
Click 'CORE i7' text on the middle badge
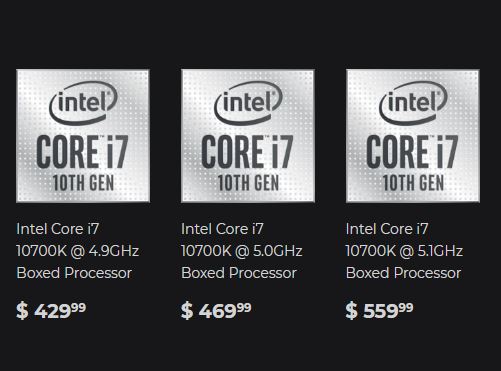(247, 152)
